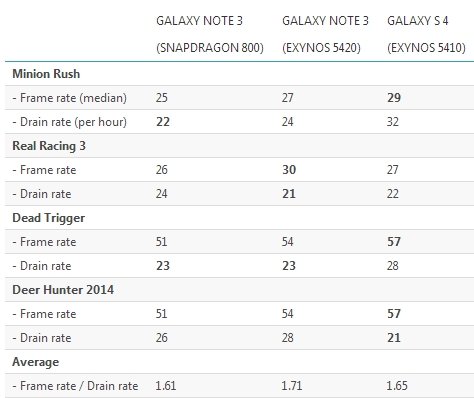474x398 pixels.
Task: Click the bold 29 Minion Rush frame rate value
Action: point(394,98)
